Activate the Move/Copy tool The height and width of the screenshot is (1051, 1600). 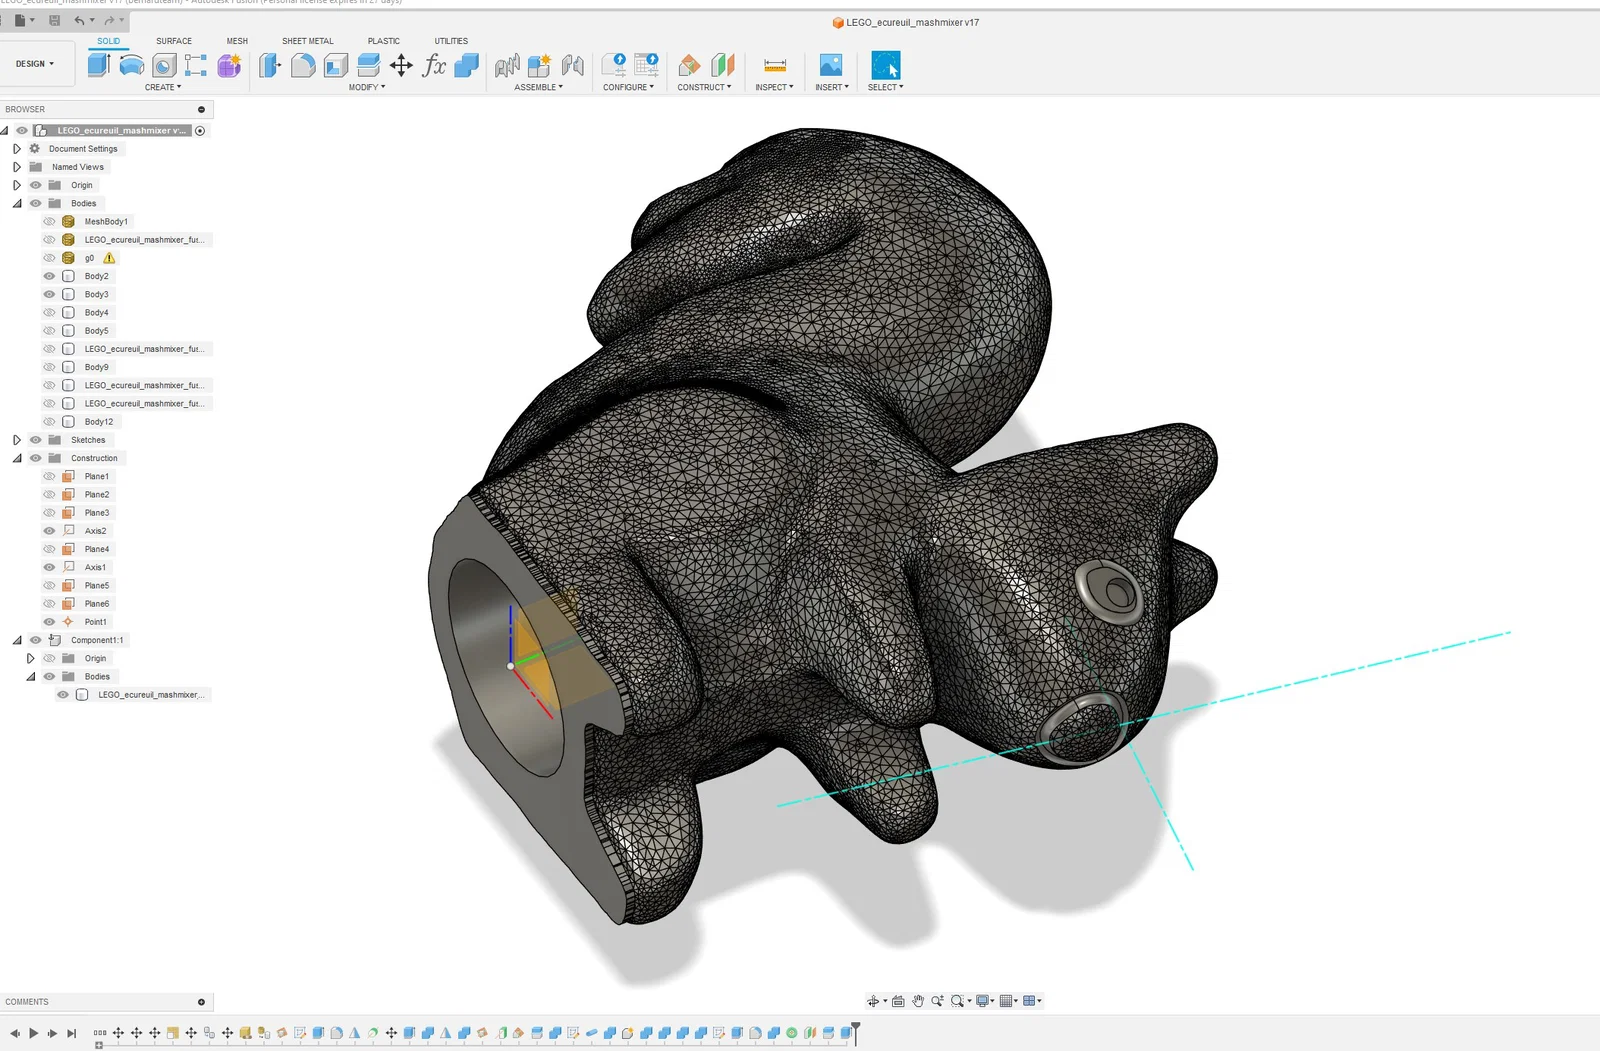[401, 65]
